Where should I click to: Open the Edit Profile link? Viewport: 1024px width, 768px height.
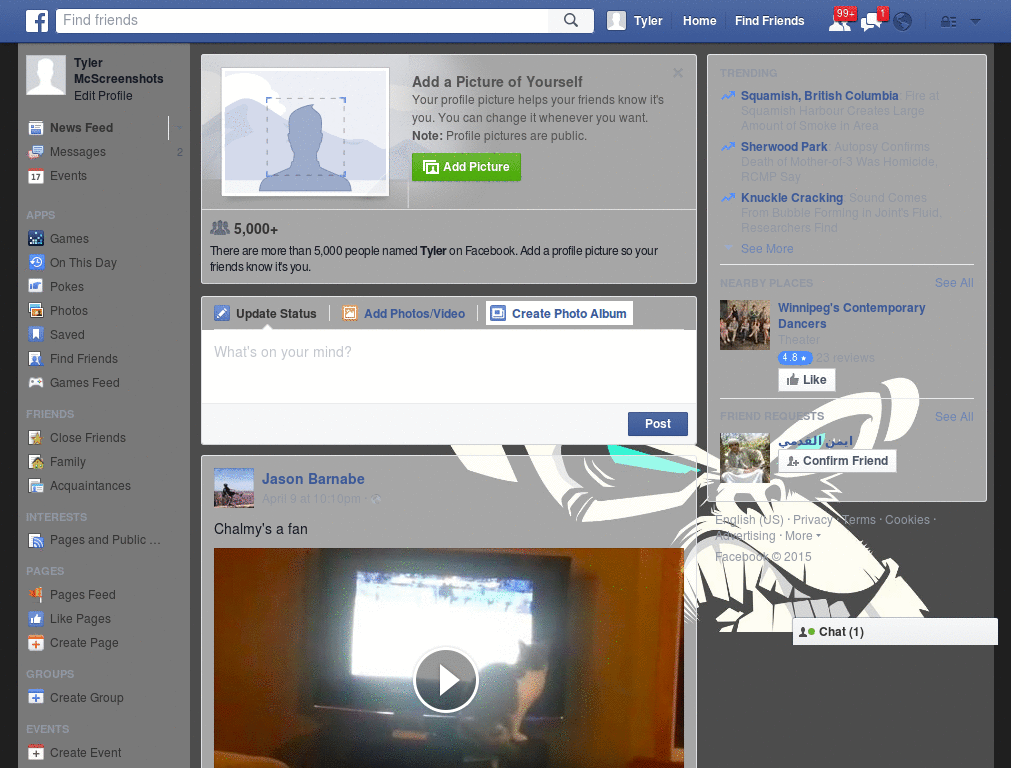point(103,95)
